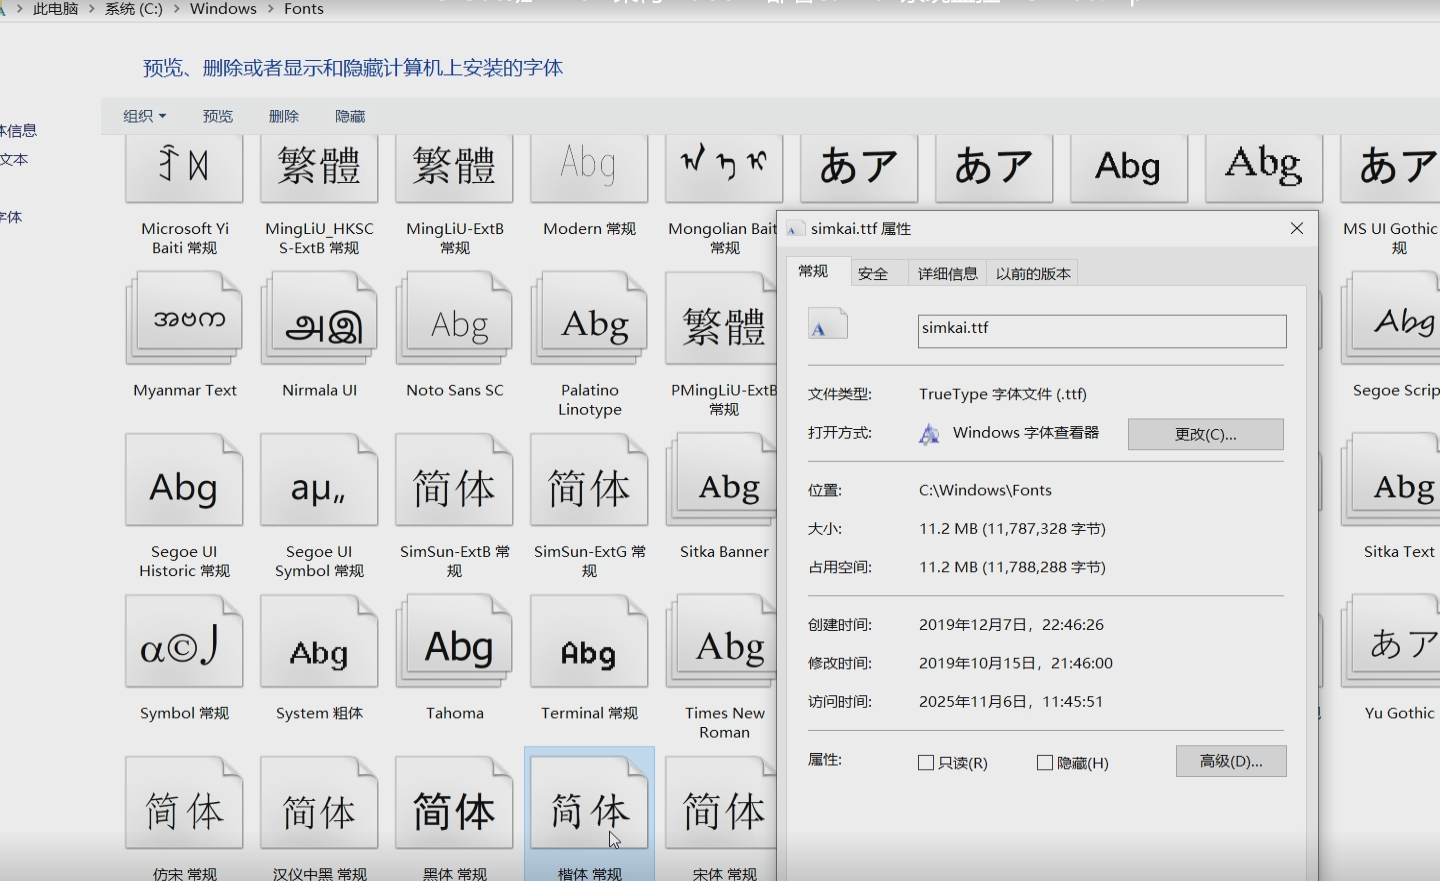
Task: Select the Noto Sans SC font icon
Action: pos(454,319)
